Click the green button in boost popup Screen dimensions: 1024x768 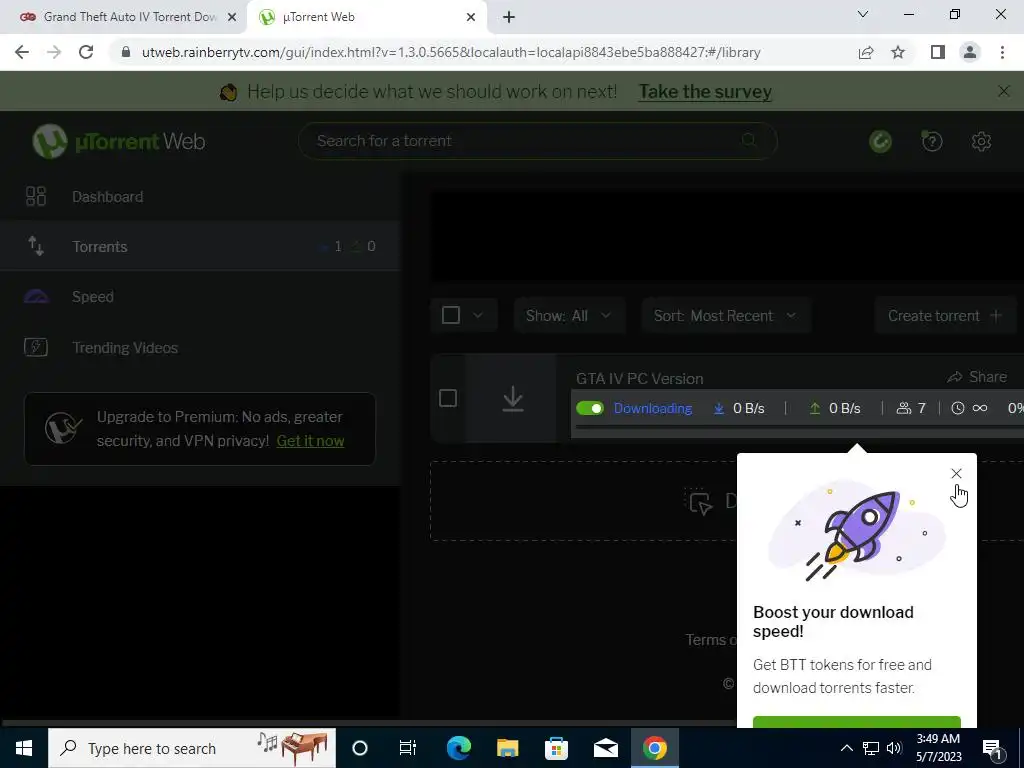point(856,722)
